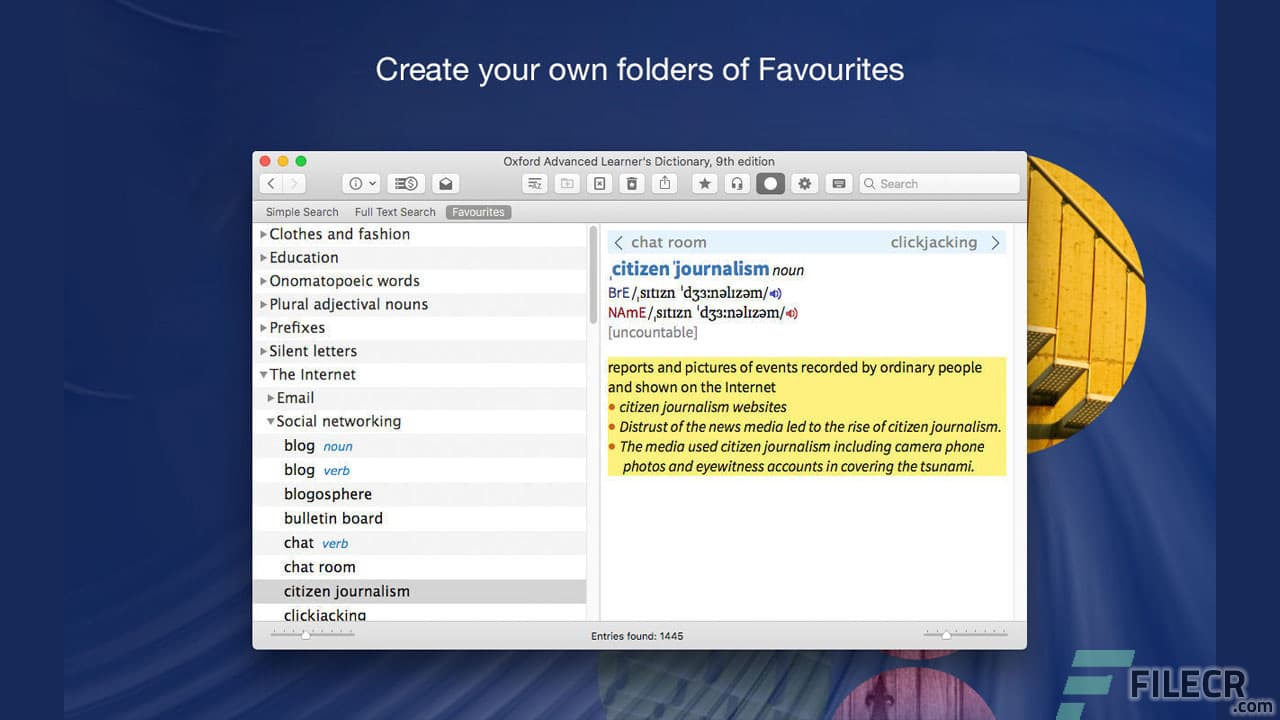Toggle the dark circle toolbar button
The image size is (1280, 720).
point(770,184)
